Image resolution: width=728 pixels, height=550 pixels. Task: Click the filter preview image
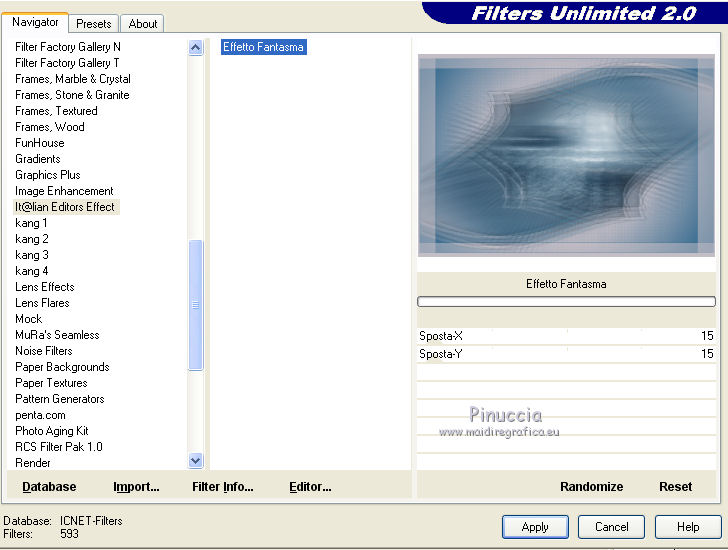click(x=566, y=155)
